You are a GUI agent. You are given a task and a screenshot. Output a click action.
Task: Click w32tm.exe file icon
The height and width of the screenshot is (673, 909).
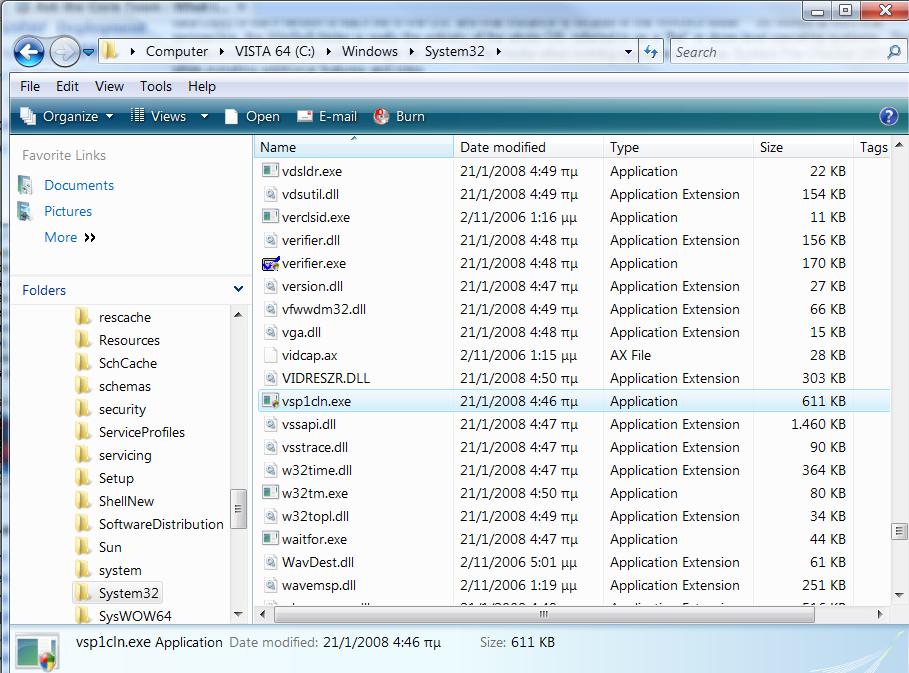click(270, 493)
